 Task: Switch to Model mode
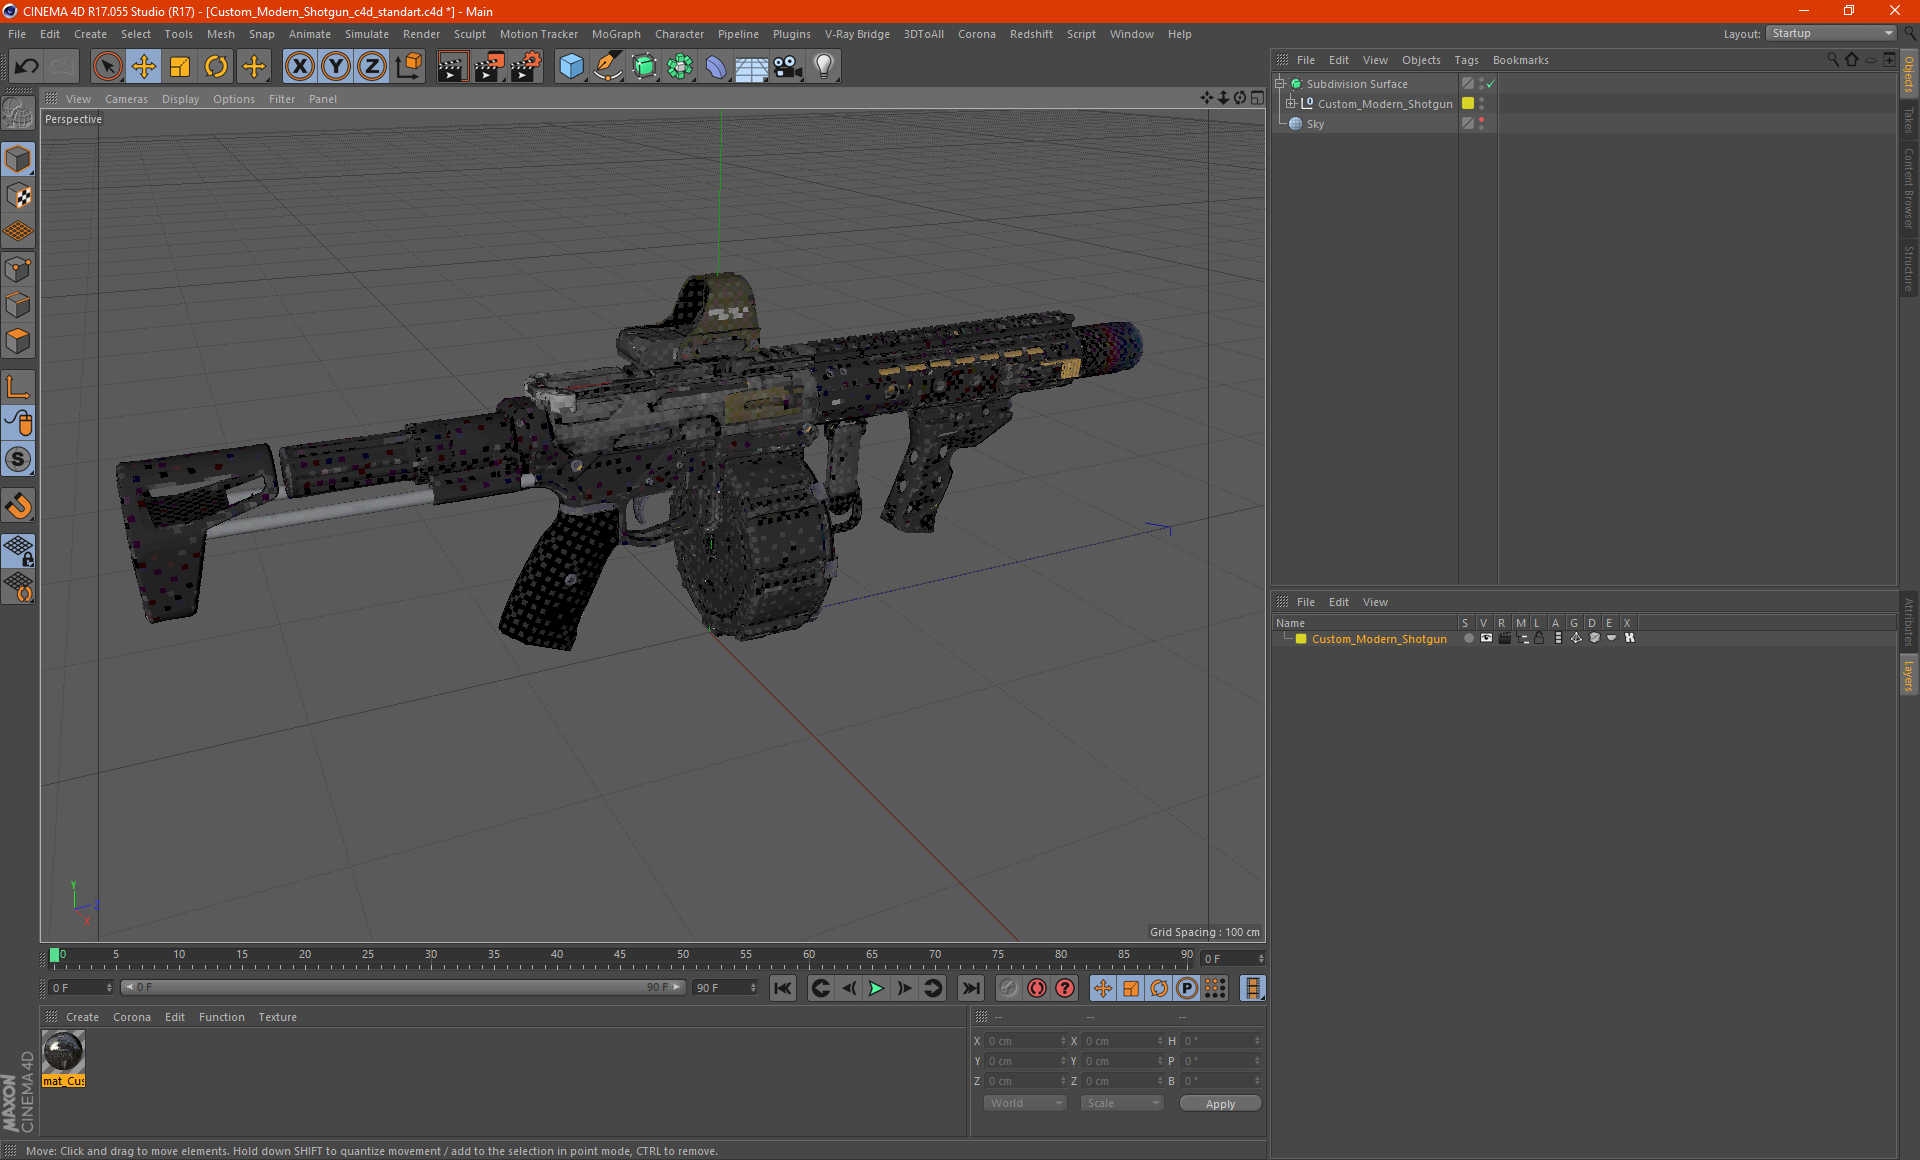click(x=18, y=160)
